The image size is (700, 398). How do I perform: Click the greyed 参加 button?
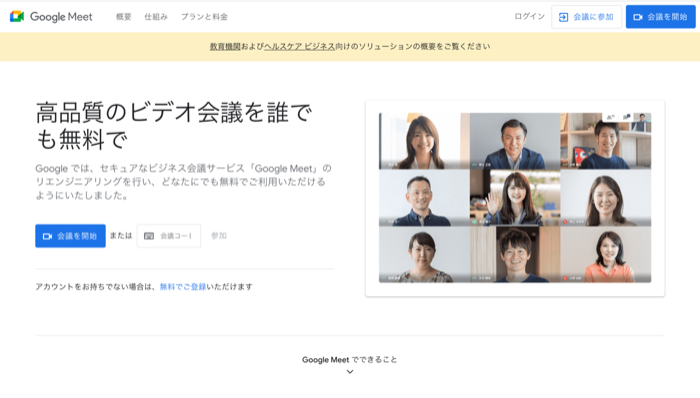pyautogui.click(x=219, y=236)
